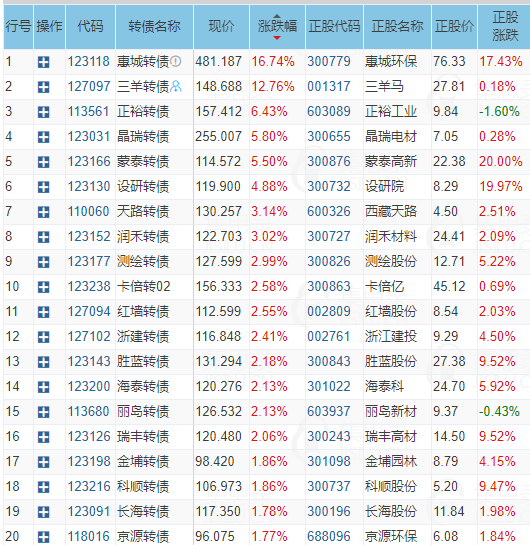
Task: Click the plus icon for 卡倍转02 row
Action: pos(43,287)
